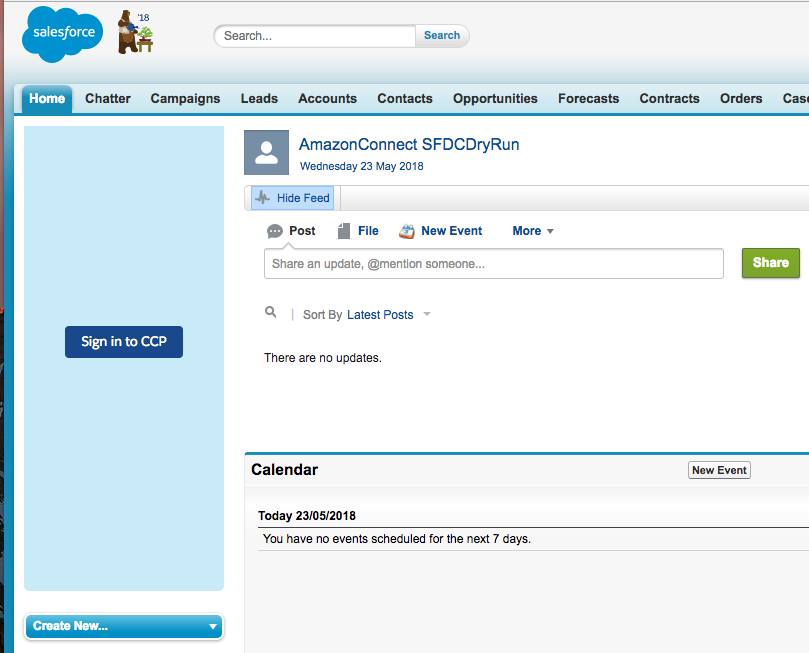The width and height of the screenshot is (809, 653).
Task: Open the Leads tab
Action: [x=259, y=99]
